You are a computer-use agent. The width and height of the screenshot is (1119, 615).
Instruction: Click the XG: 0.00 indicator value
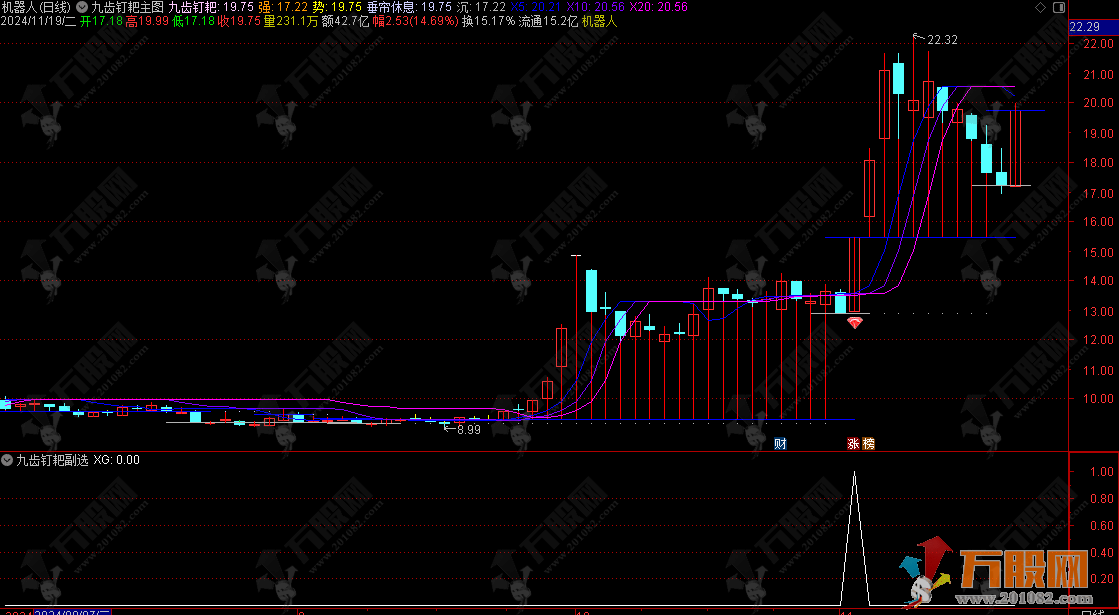[116, 460]
